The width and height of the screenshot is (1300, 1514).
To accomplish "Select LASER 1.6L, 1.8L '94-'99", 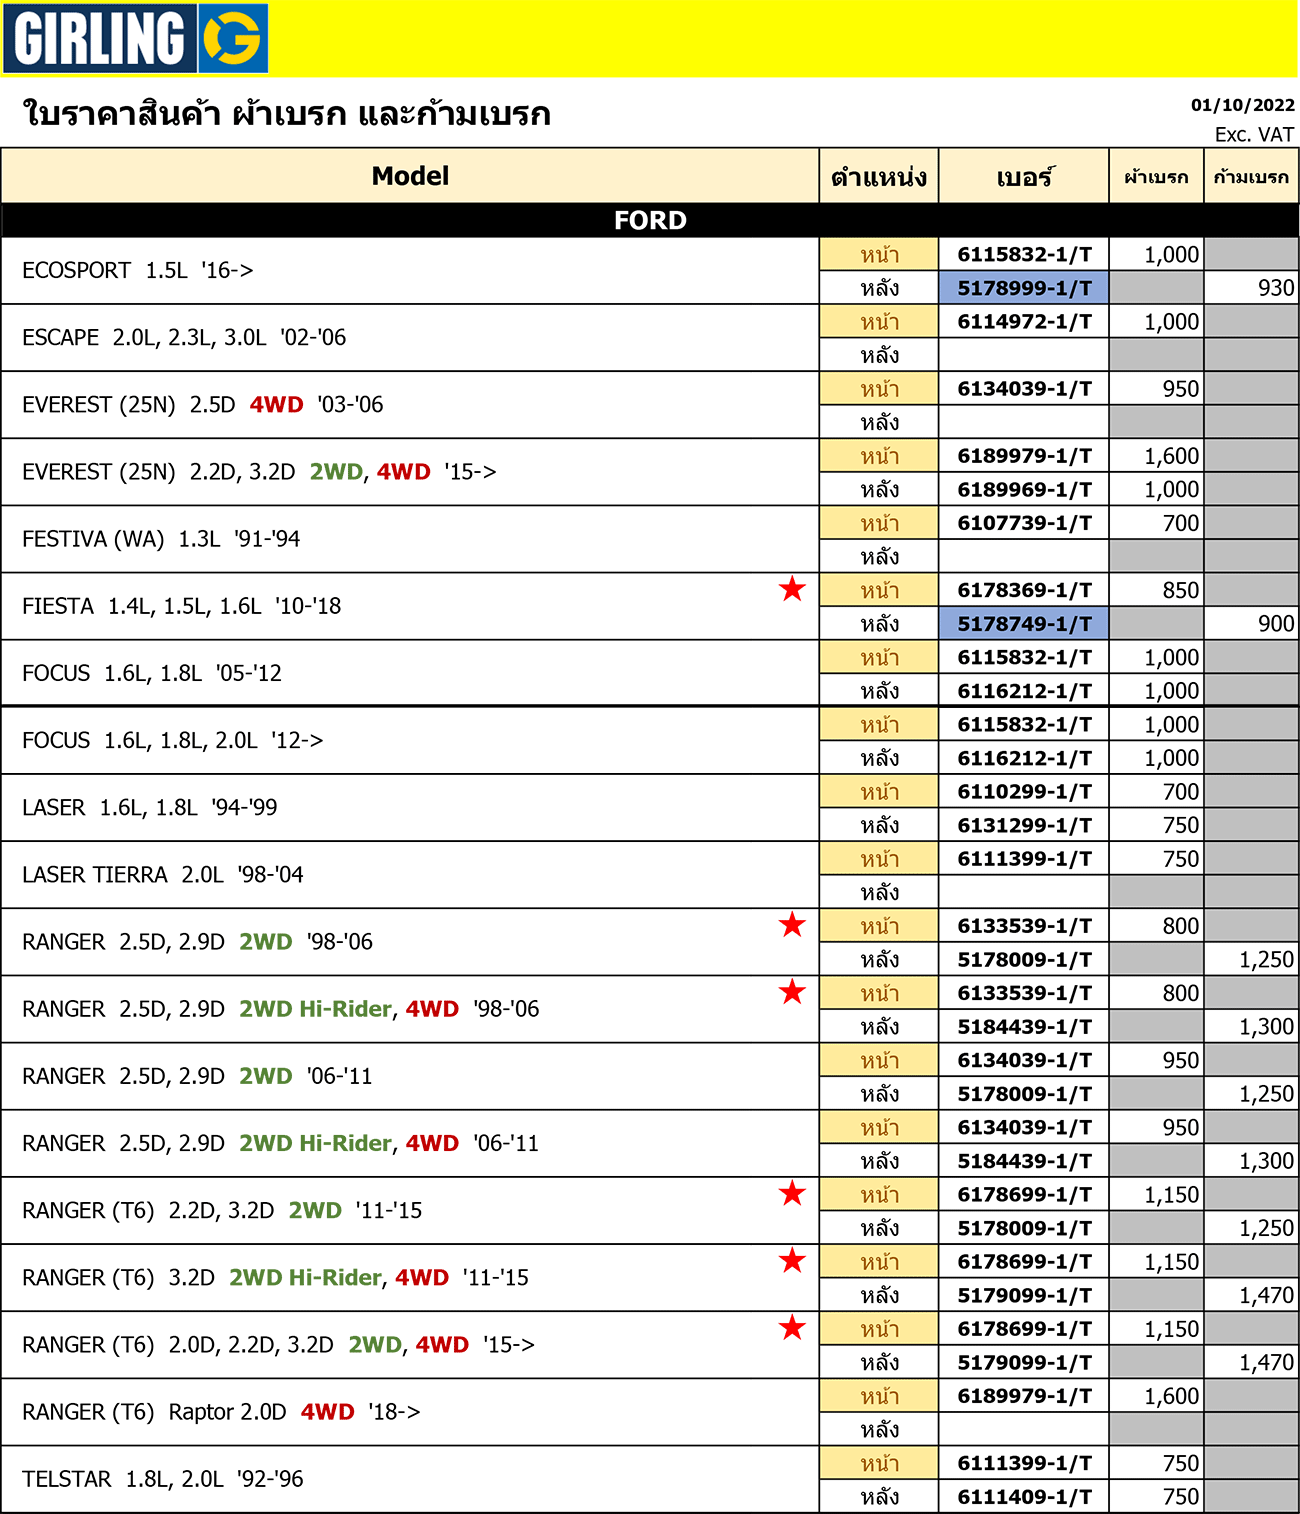I will tap(410, 808).
